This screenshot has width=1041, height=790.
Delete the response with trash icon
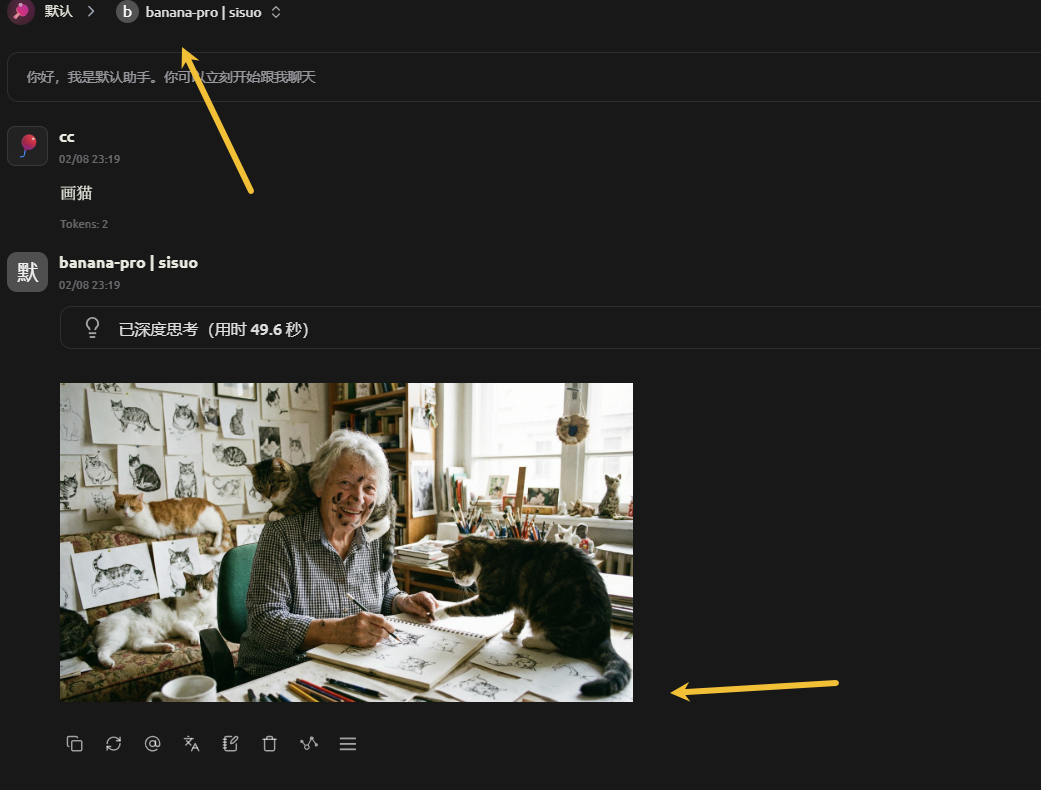(x=269, y=744)
